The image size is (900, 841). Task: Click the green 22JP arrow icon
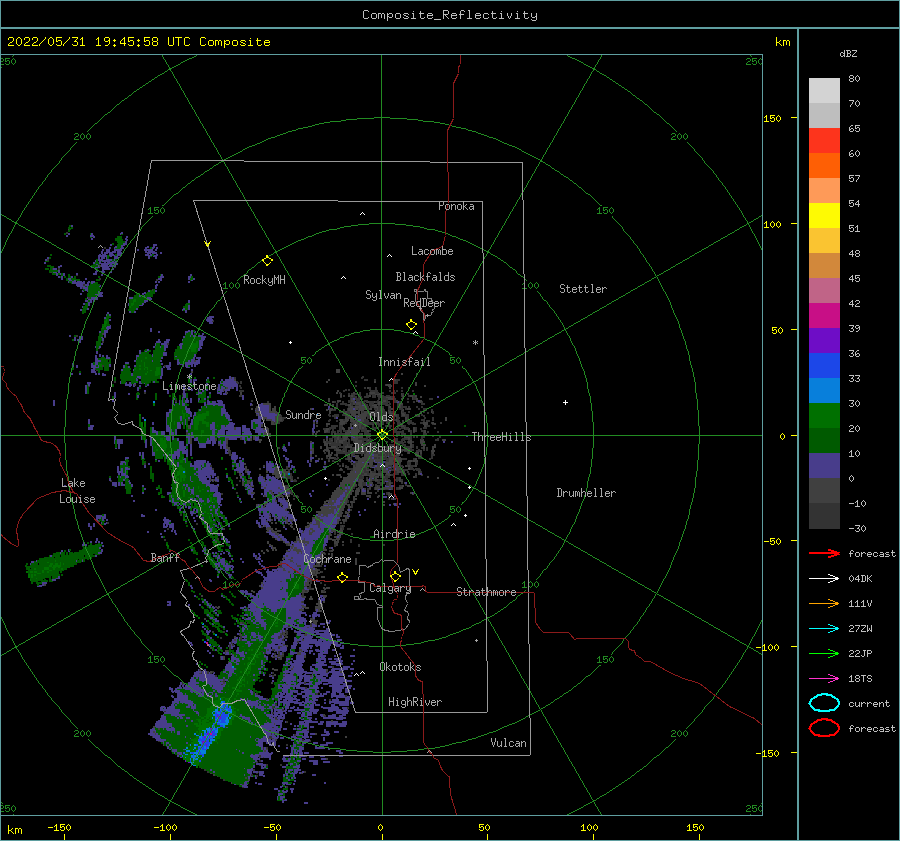(824, 653)
